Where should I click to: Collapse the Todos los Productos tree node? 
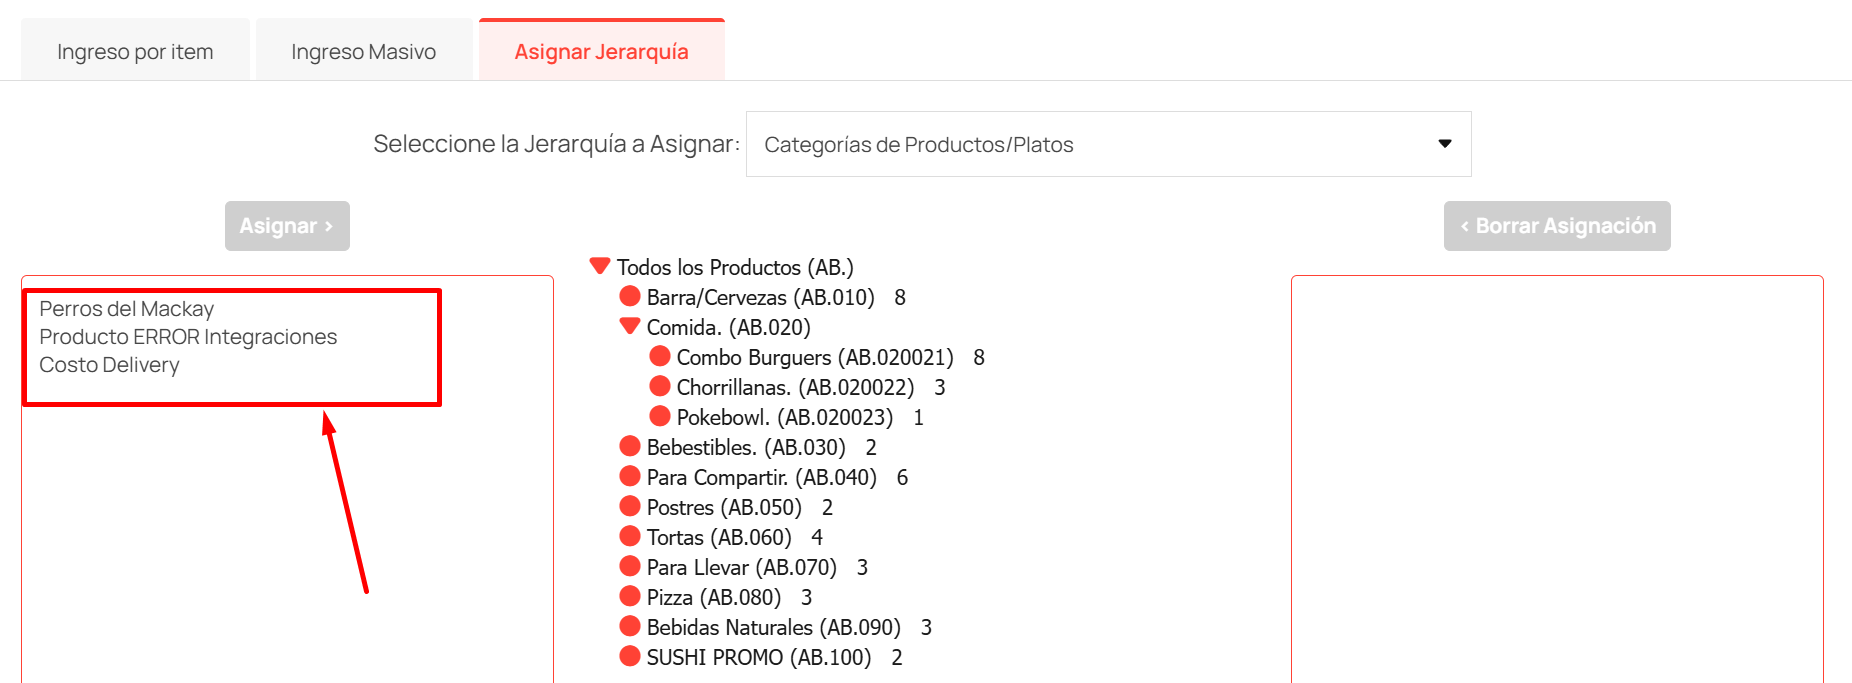(x=600, y=265)
